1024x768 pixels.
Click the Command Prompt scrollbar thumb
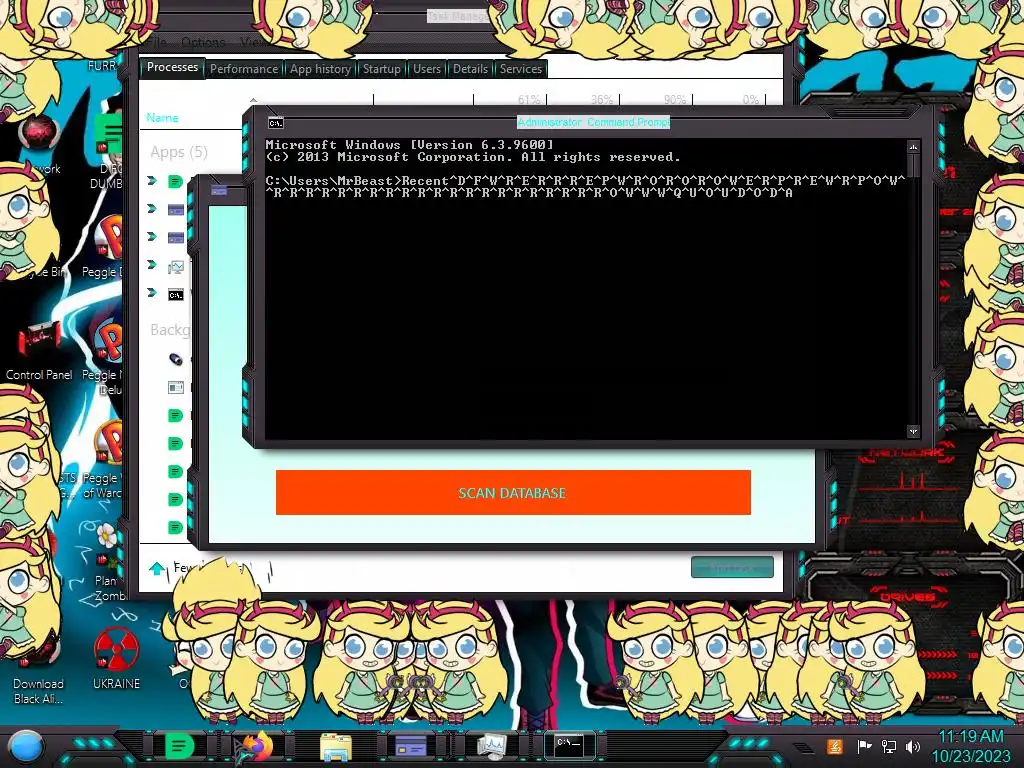point(913,167)
